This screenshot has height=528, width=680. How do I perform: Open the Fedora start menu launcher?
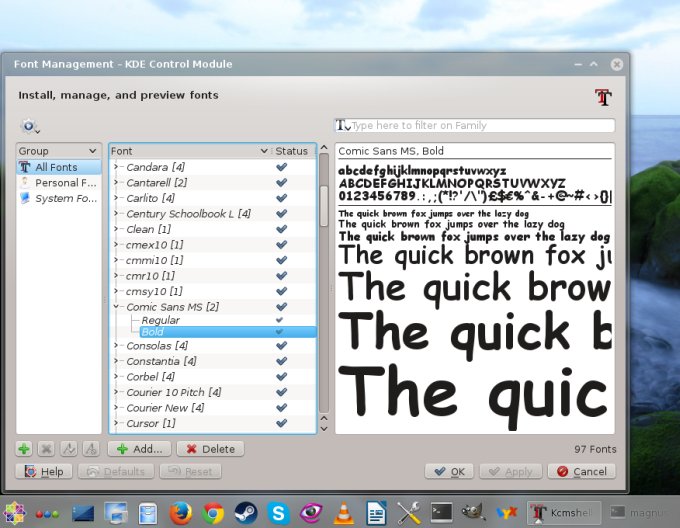pos(14,513)
